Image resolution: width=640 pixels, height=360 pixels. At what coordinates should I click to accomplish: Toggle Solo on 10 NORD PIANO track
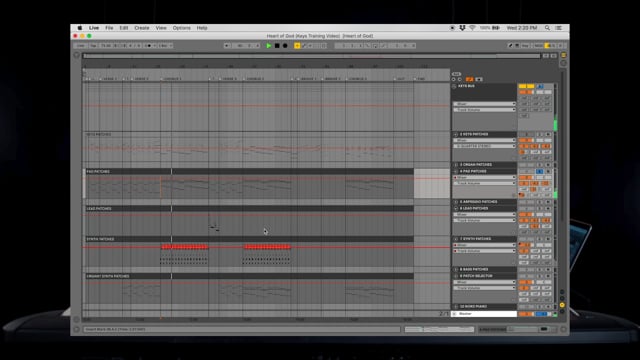[x=540, y=306]
